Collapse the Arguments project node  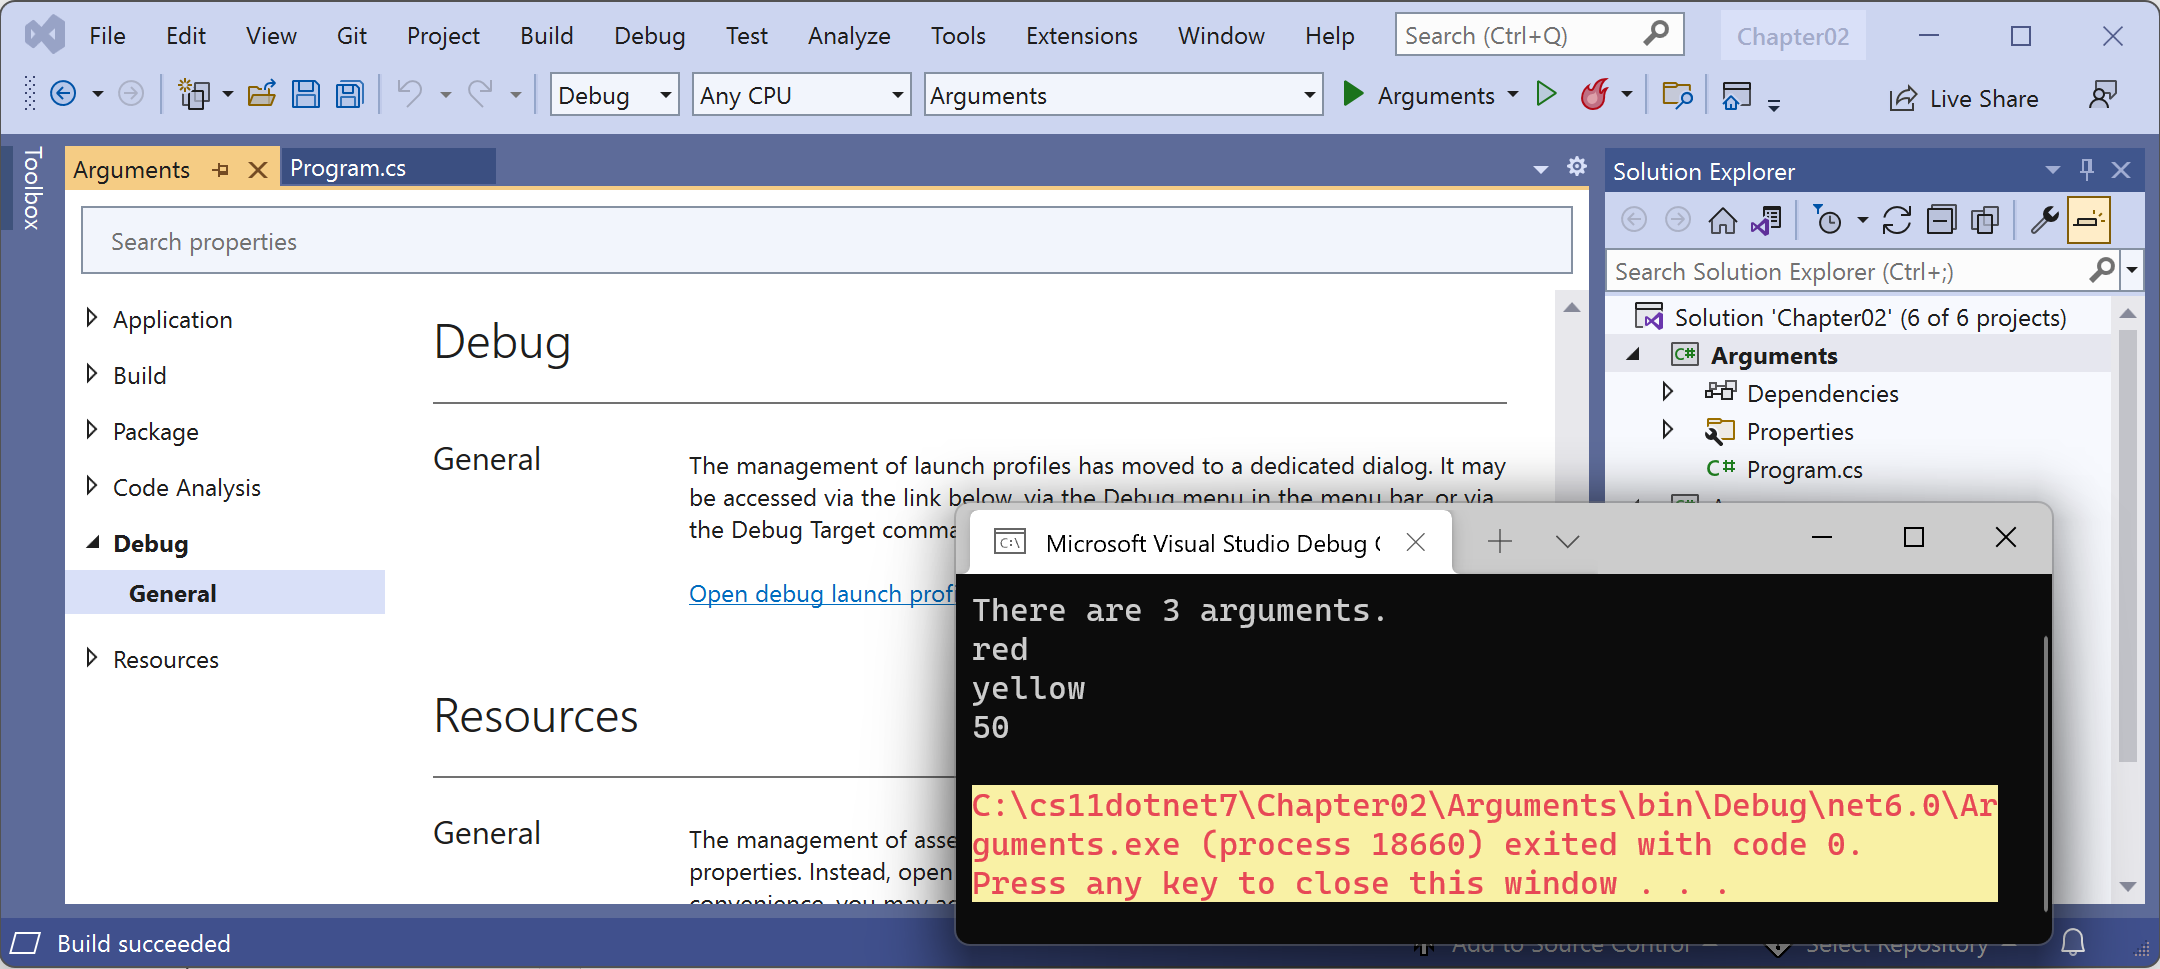[1633, 355]
